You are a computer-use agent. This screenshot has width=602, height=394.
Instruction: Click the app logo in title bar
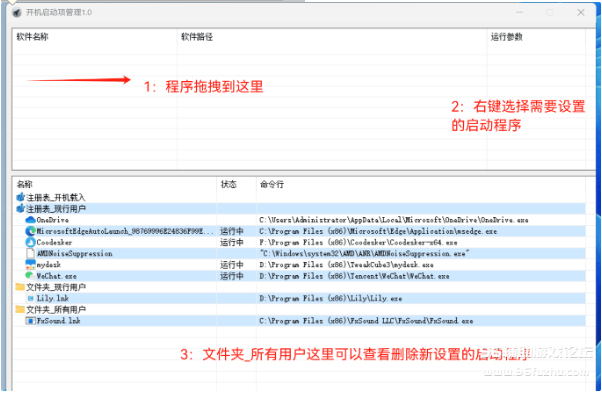tap(17, 13)
